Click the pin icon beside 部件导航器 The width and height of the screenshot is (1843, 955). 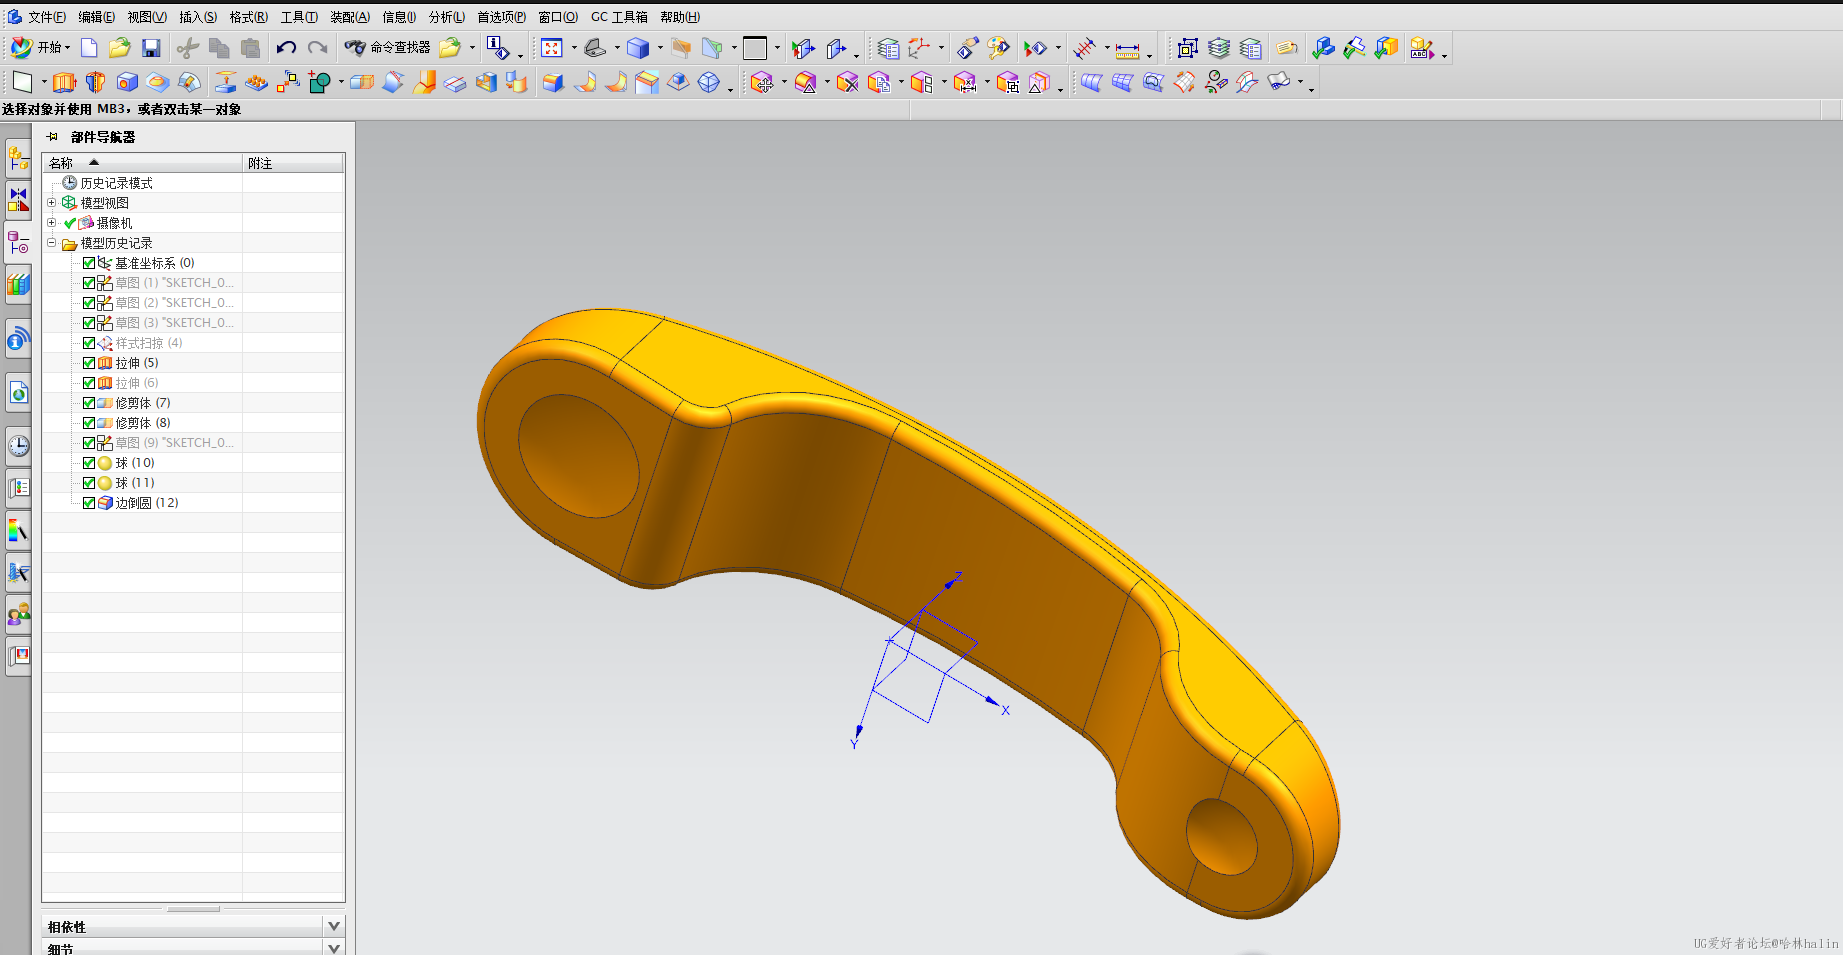(x=52, y=137)
